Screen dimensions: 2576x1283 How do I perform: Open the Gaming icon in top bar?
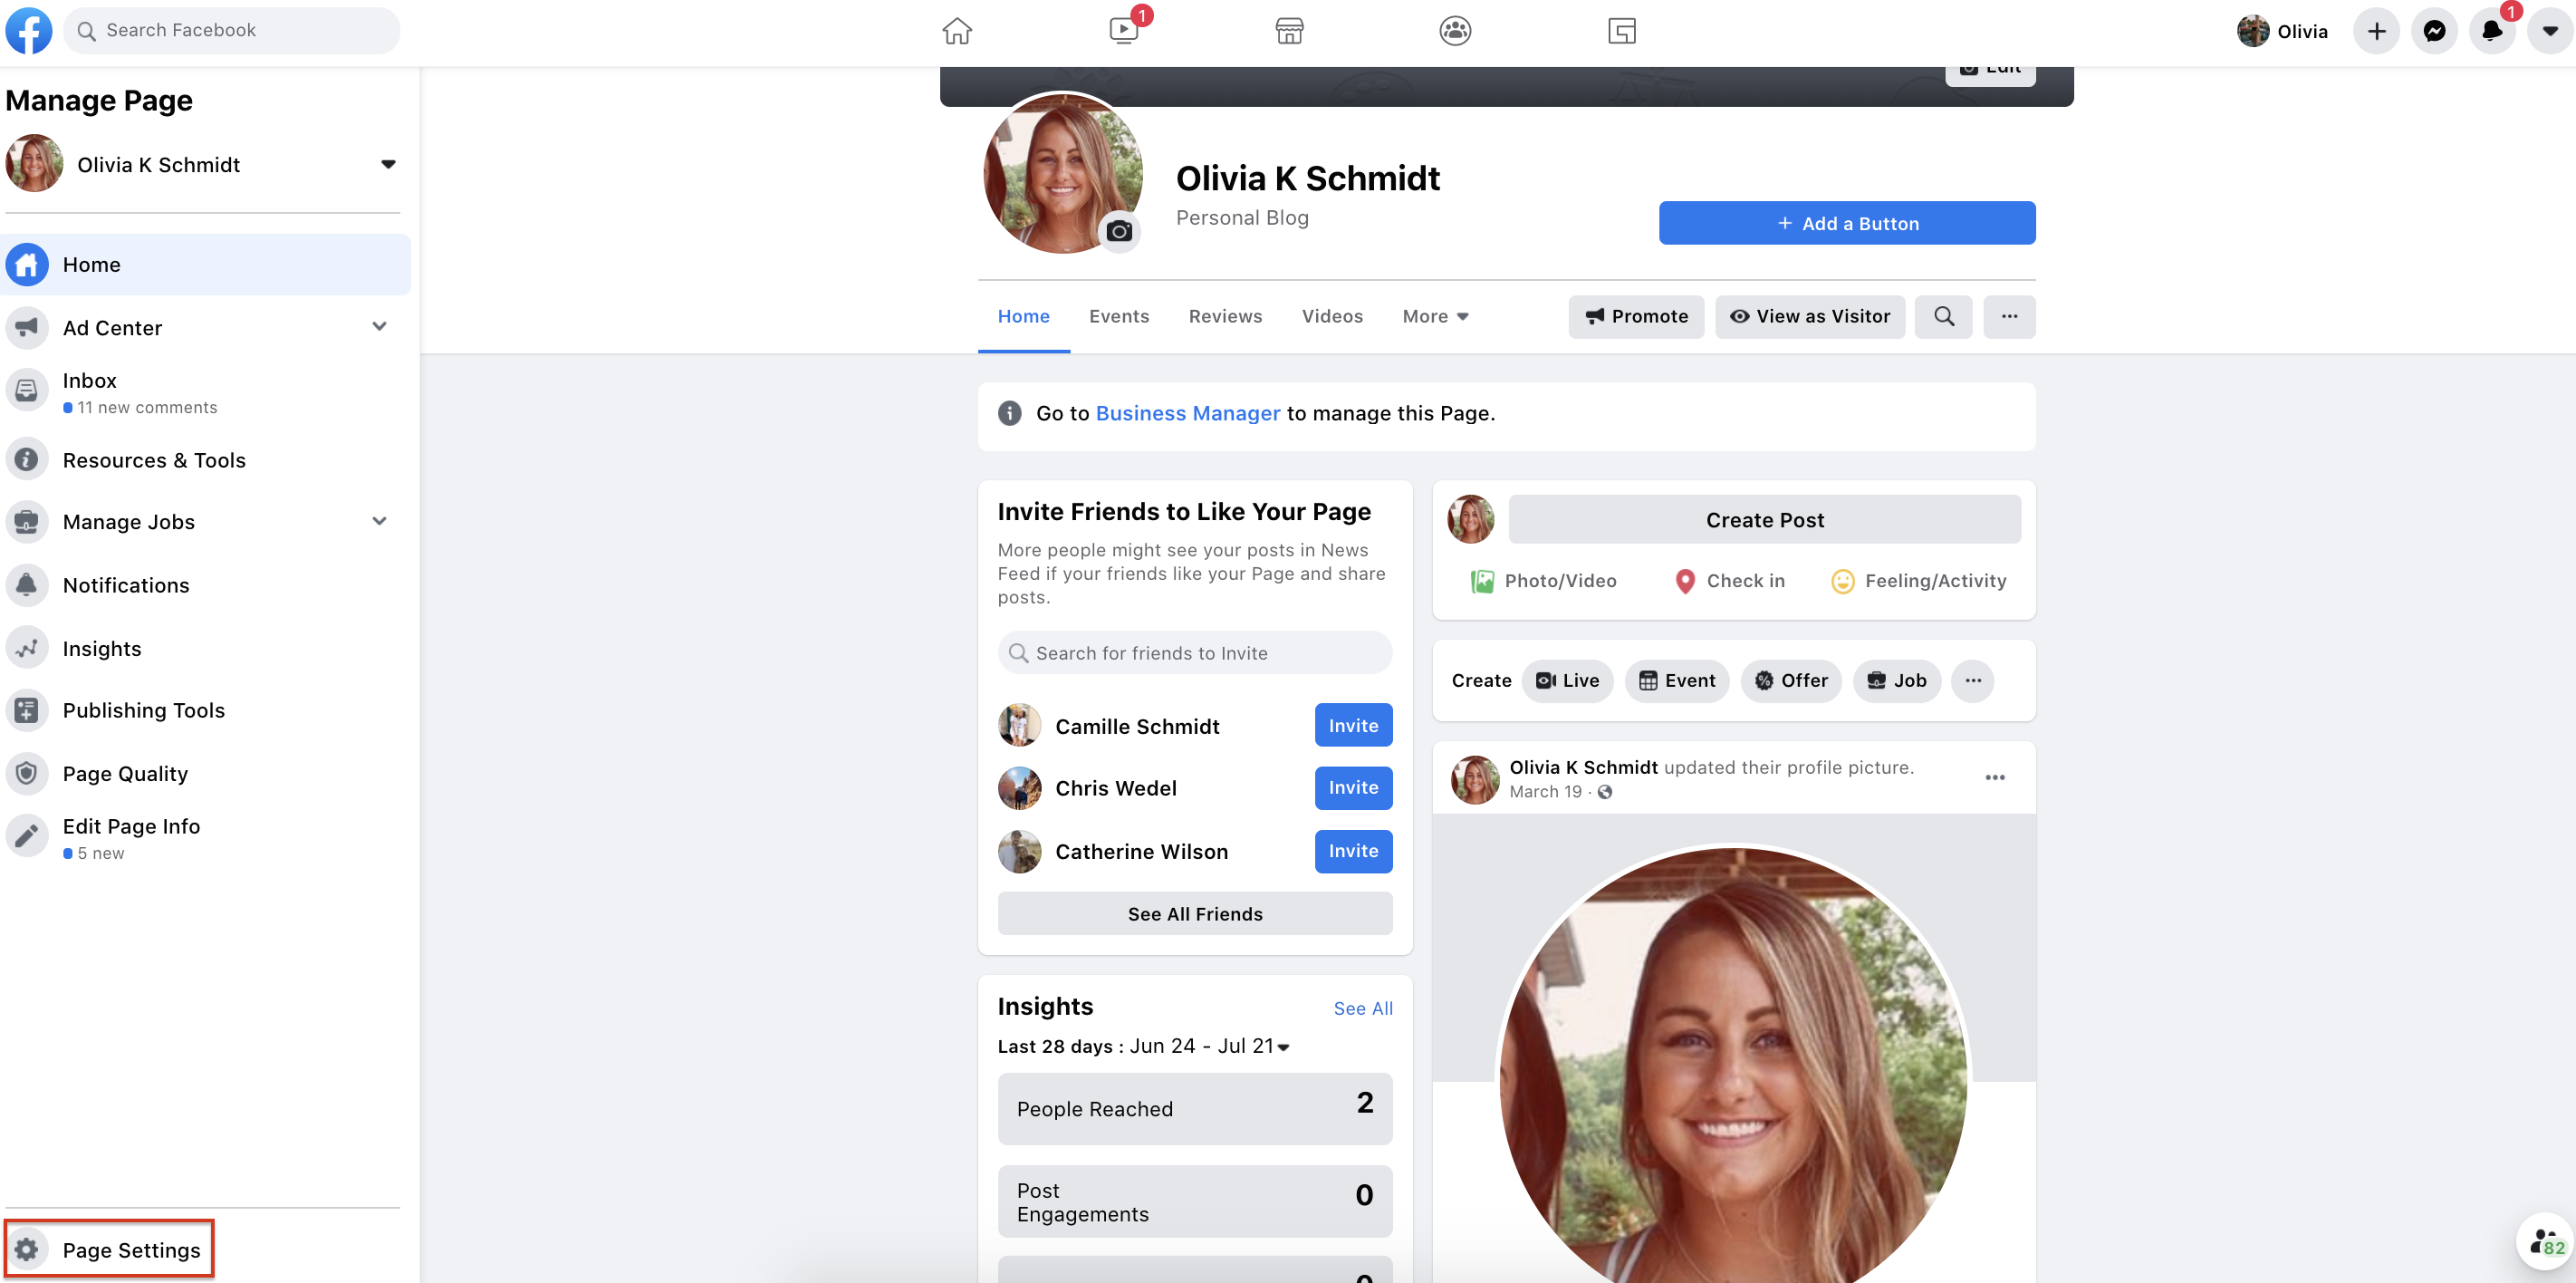(x=1621, y=31)
